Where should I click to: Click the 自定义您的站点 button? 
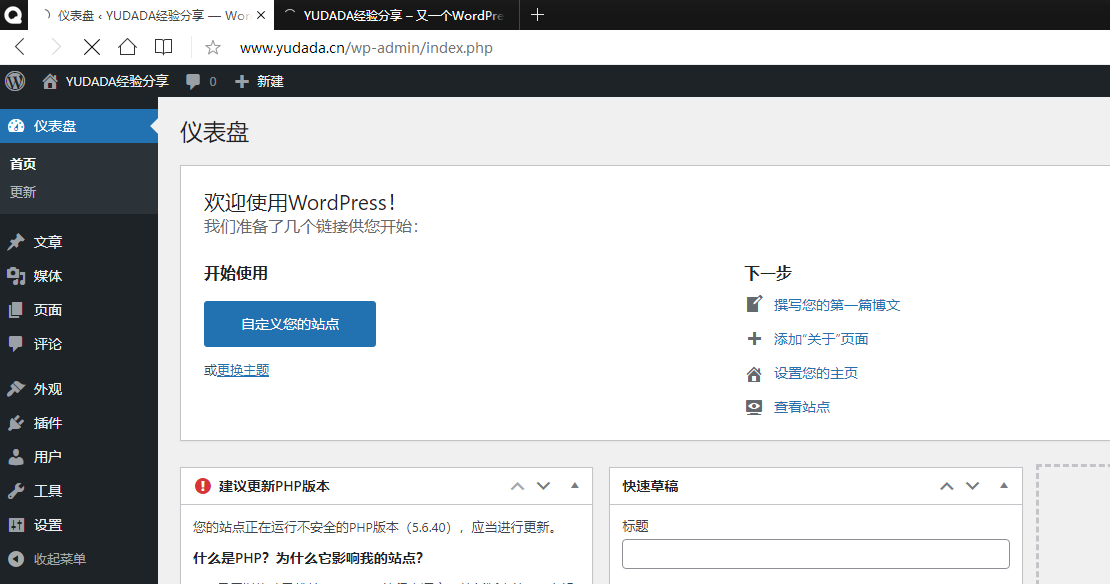click(x=290, y=324)
